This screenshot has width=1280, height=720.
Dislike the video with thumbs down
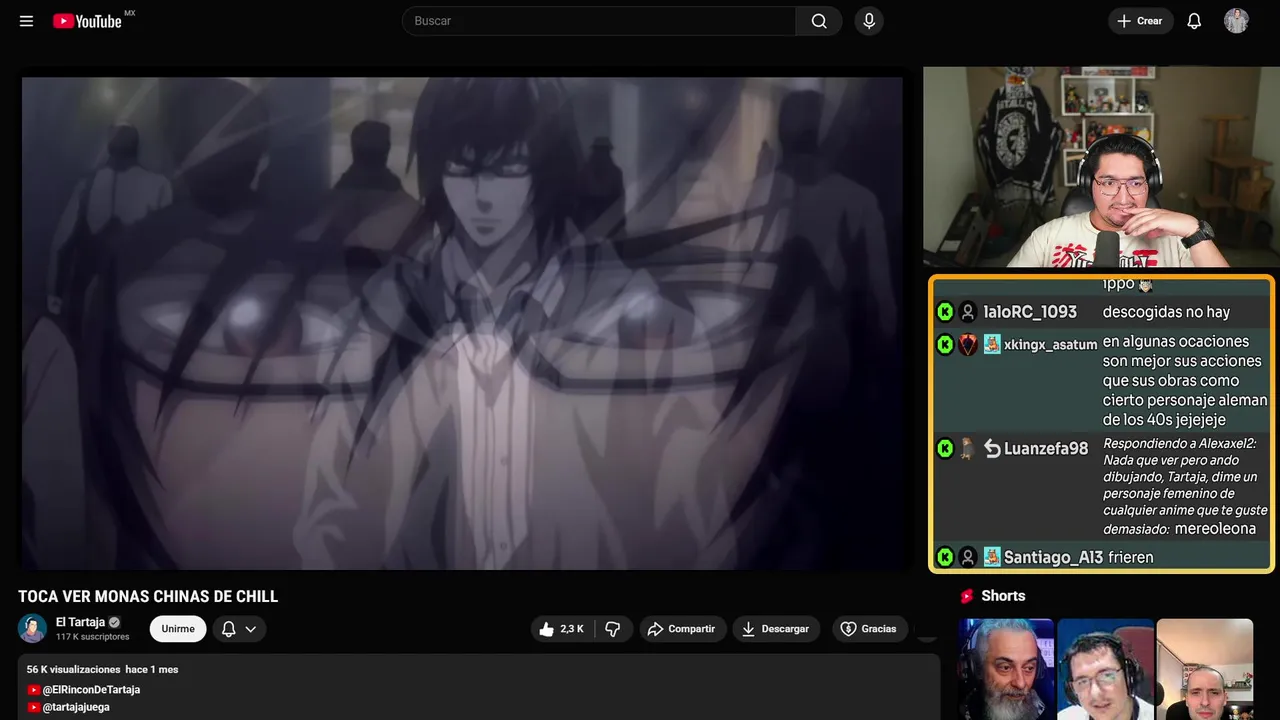[x=613, y=629]
